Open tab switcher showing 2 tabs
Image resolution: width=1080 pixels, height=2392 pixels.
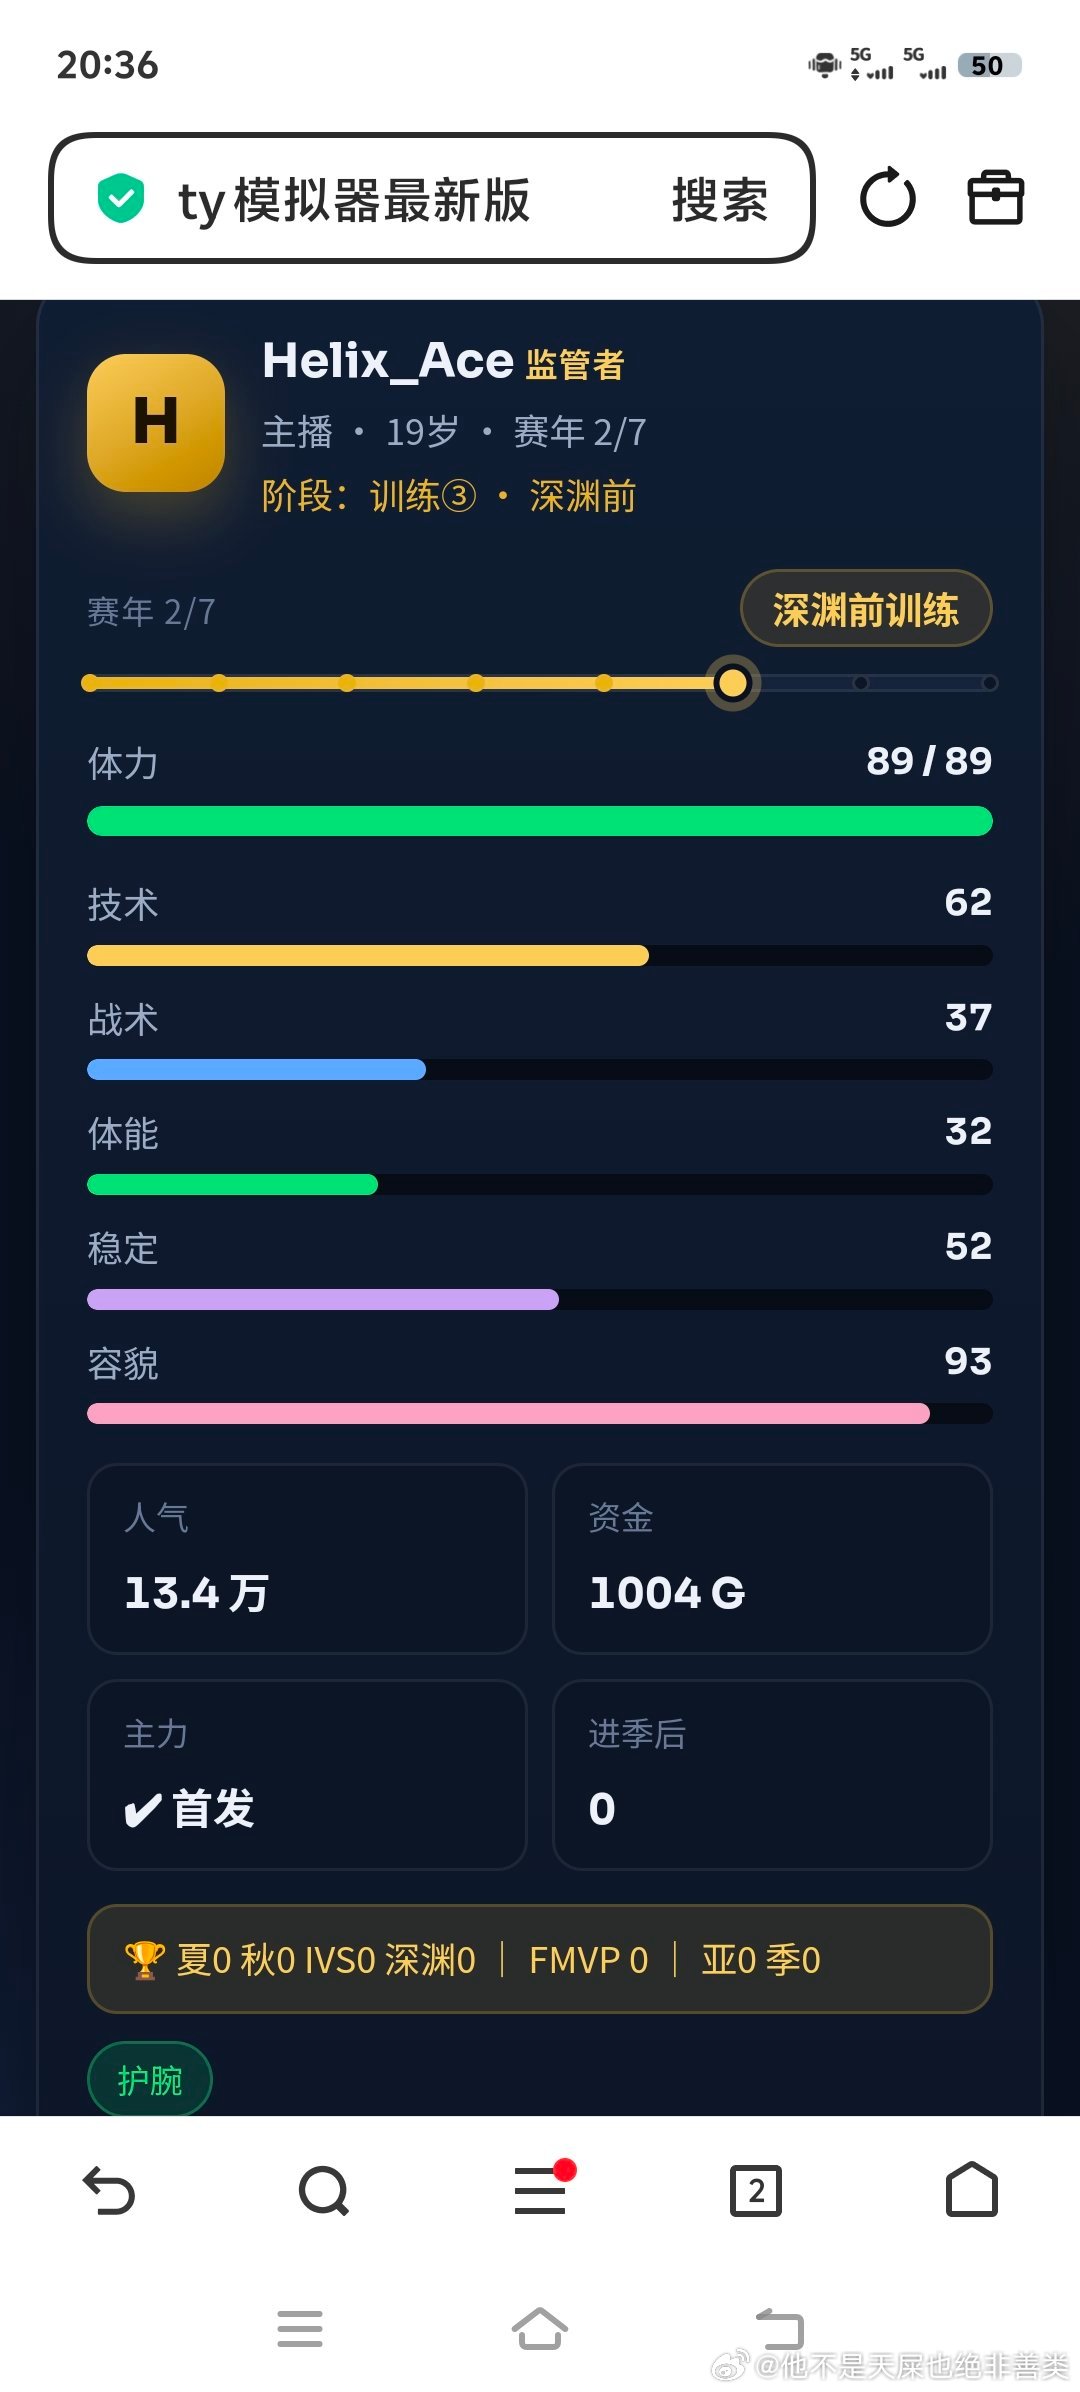(x=756, y=2191)
